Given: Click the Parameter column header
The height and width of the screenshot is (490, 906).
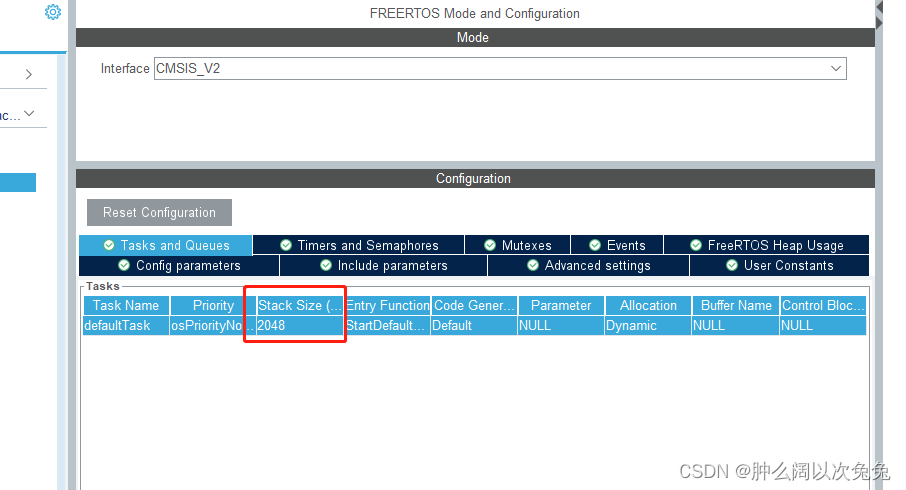Looking at the screenshot, I should (x=561, y=305).
